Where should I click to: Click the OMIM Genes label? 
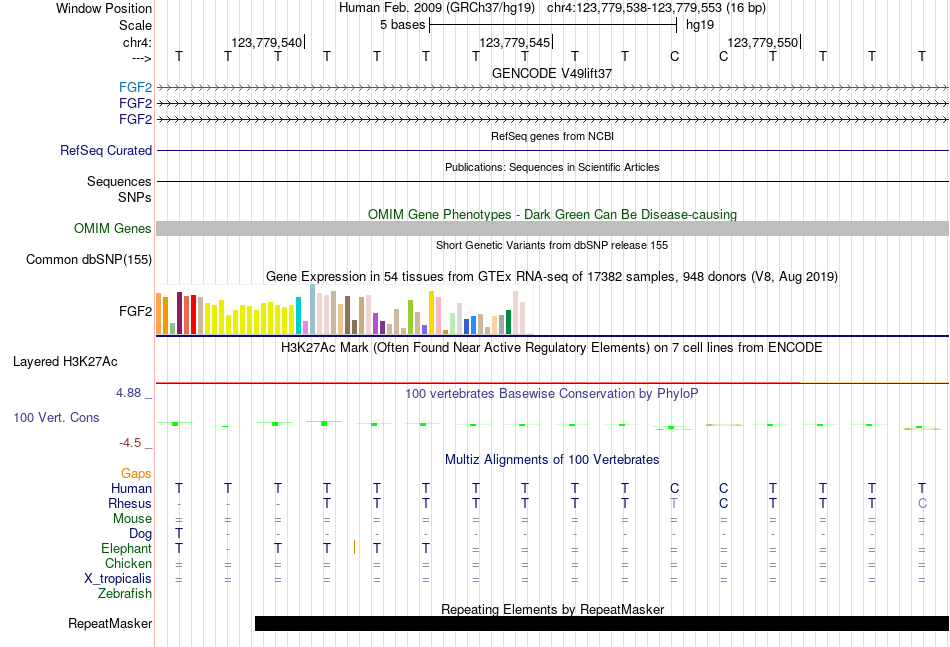pyautogui.click(x=112, y=228)
